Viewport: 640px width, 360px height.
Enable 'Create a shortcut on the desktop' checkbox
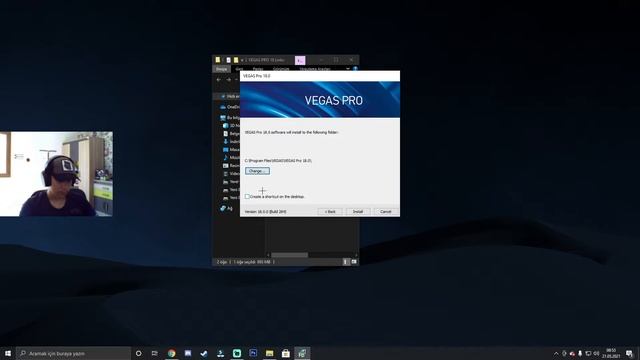tap(247, 196)
